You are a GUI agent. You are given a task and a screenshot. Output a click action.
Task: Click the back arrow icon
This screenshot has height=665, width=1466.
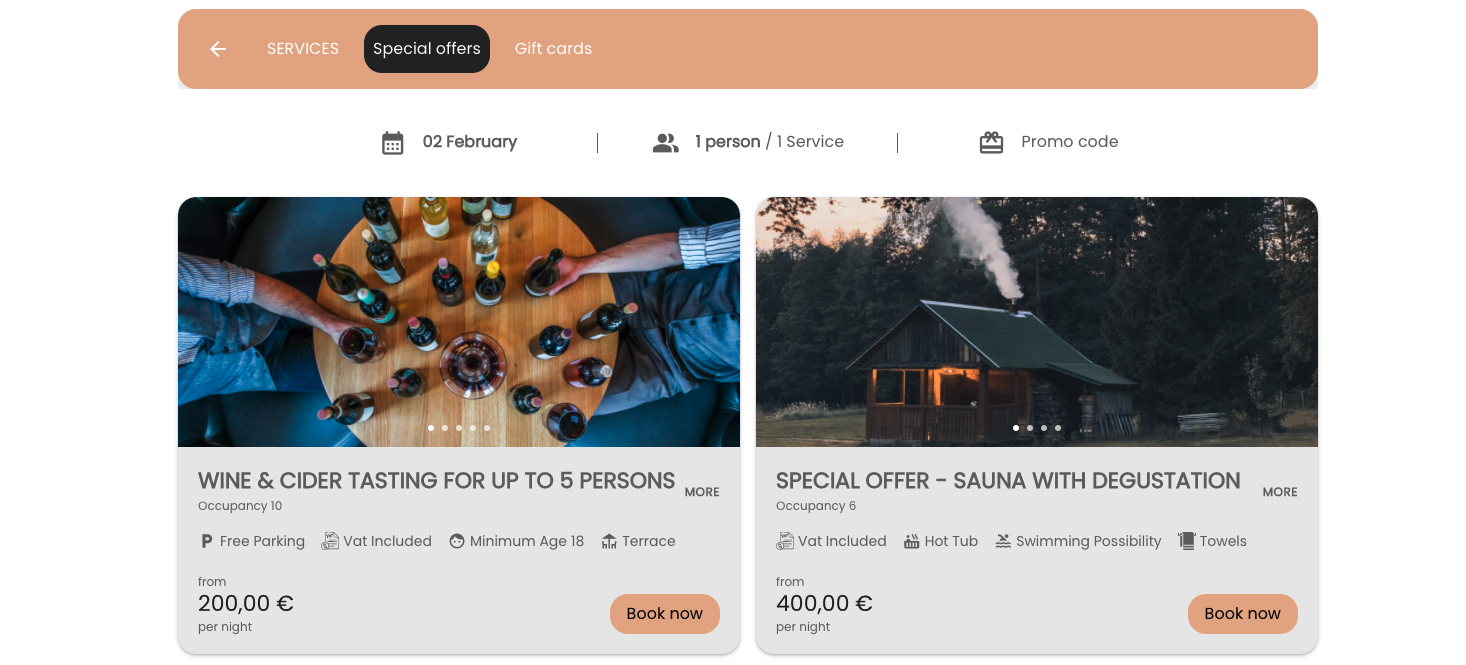[x=218, y=49]
